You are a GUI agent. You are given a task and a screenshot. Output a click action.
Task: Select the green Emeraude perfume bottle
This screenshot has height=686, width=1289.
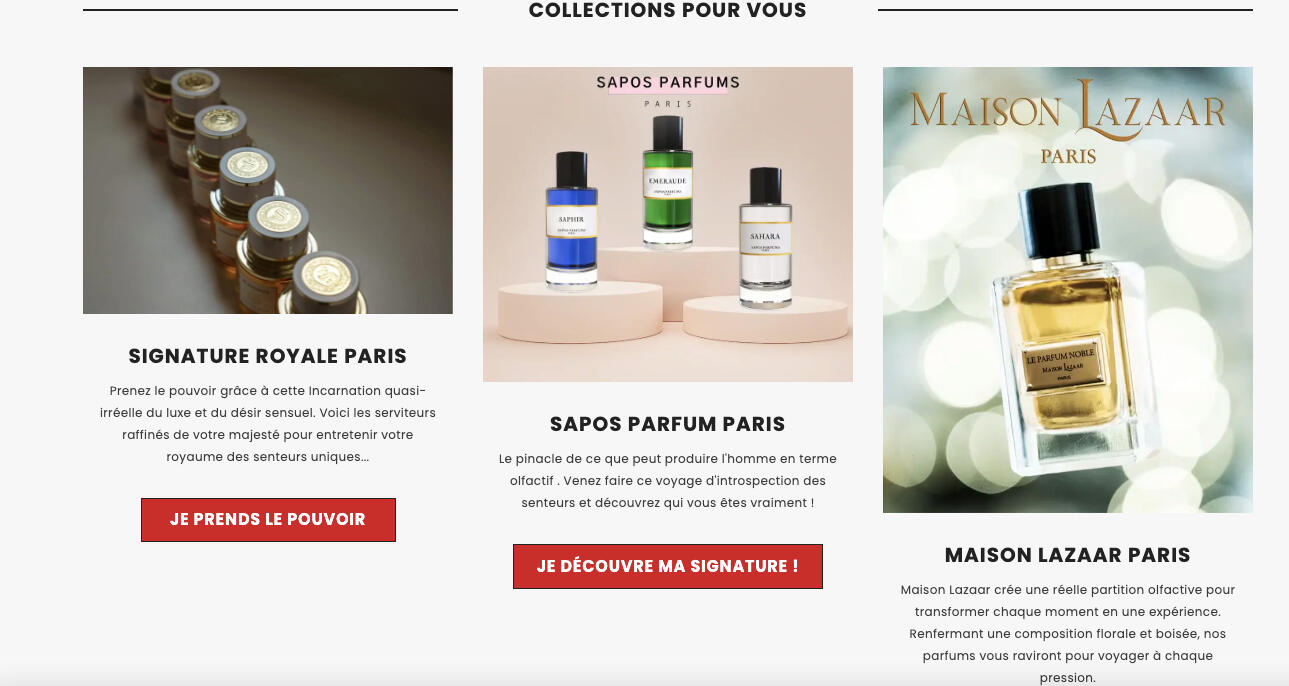pyautogui.click(x=667, y=180)
